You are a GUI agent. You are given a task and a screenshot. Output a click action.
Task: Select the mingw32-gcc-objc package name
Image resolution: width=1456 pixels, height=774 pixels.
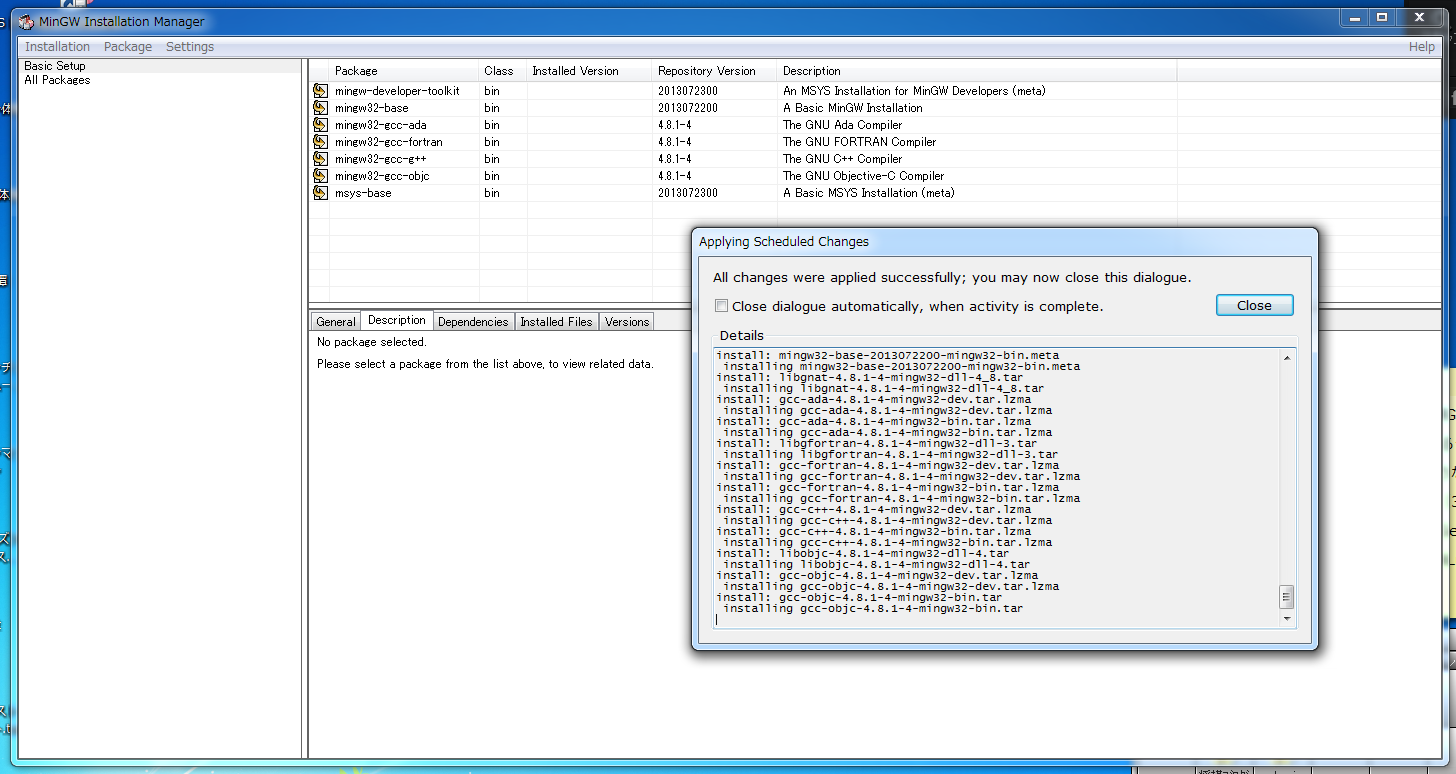tap(382, 176)
